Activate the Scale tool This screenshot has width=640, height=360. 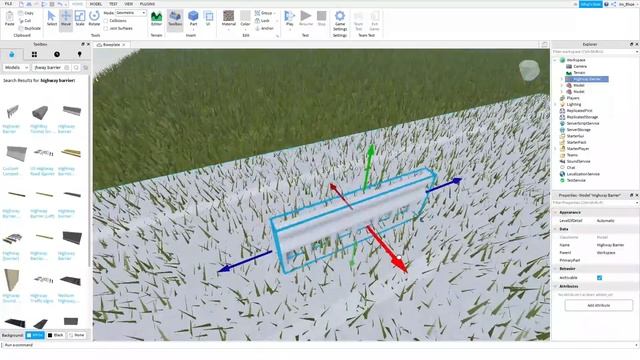pyautogui.click(x=80, y=19)
